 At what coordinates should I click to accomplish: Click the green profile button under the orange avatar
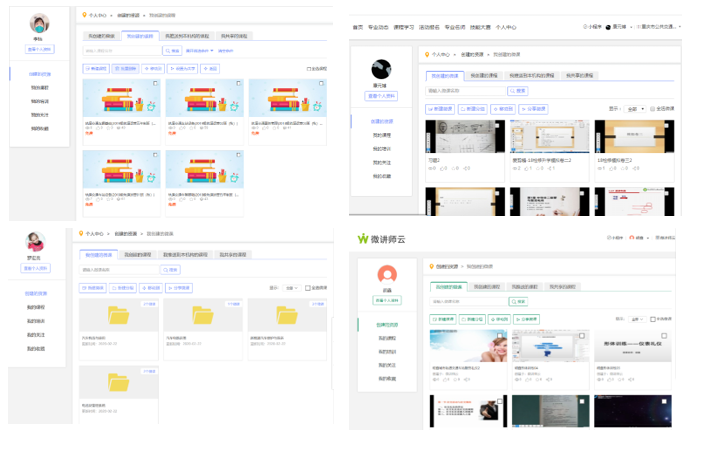tap(387, 300)
